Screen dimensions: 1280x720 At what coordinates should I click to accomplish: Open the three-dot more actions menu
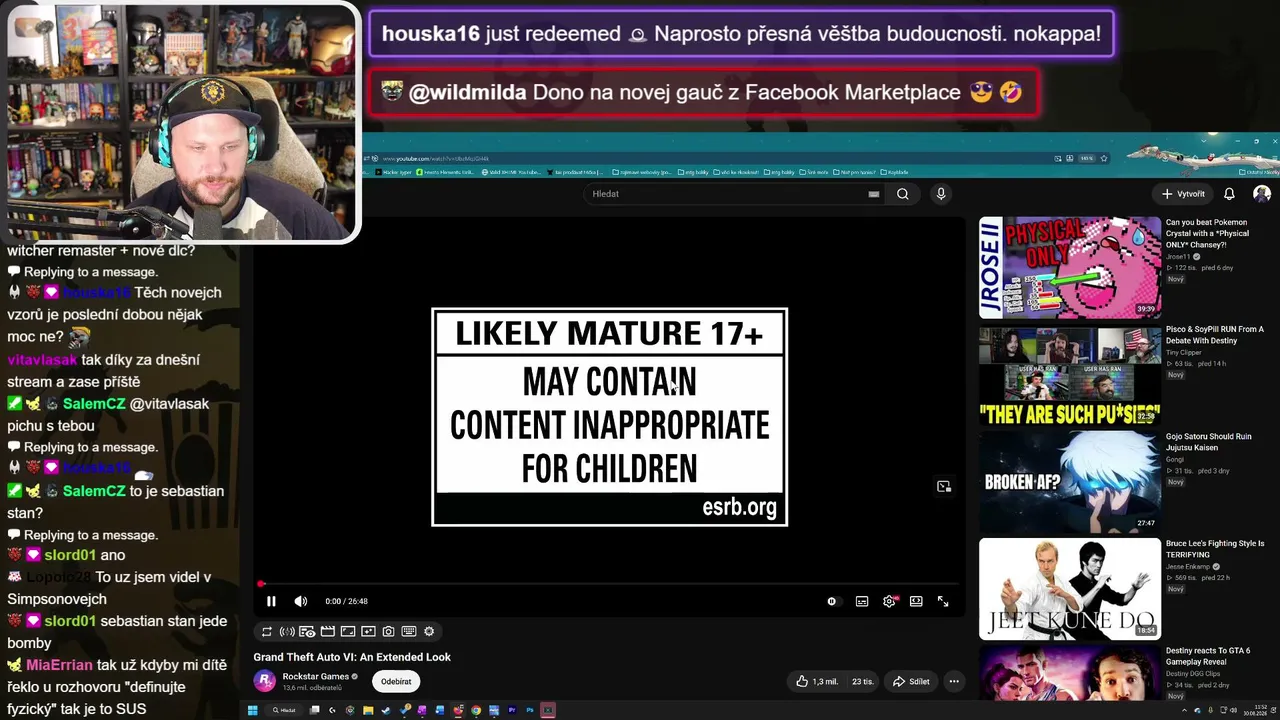pos(954,681)
